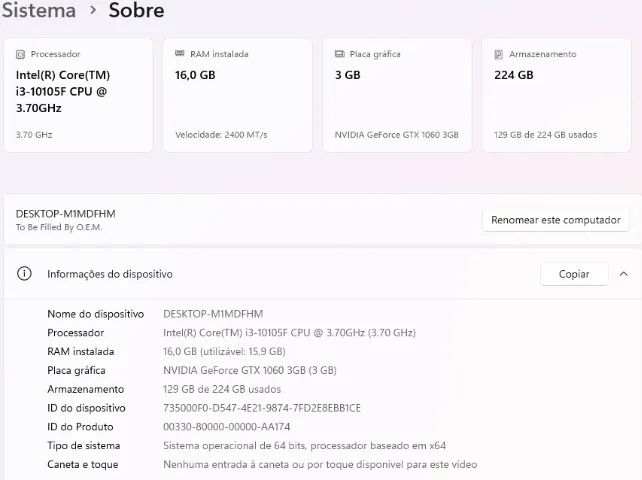Click the Armazenamento disk icon
Image resolution: width=642 pixels, height=480 pixels.
coord(499,54)
